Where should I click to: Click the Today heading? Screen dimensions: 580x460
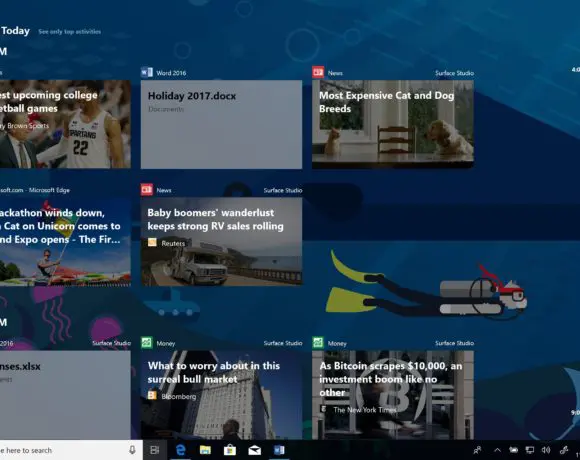point(15,31)
